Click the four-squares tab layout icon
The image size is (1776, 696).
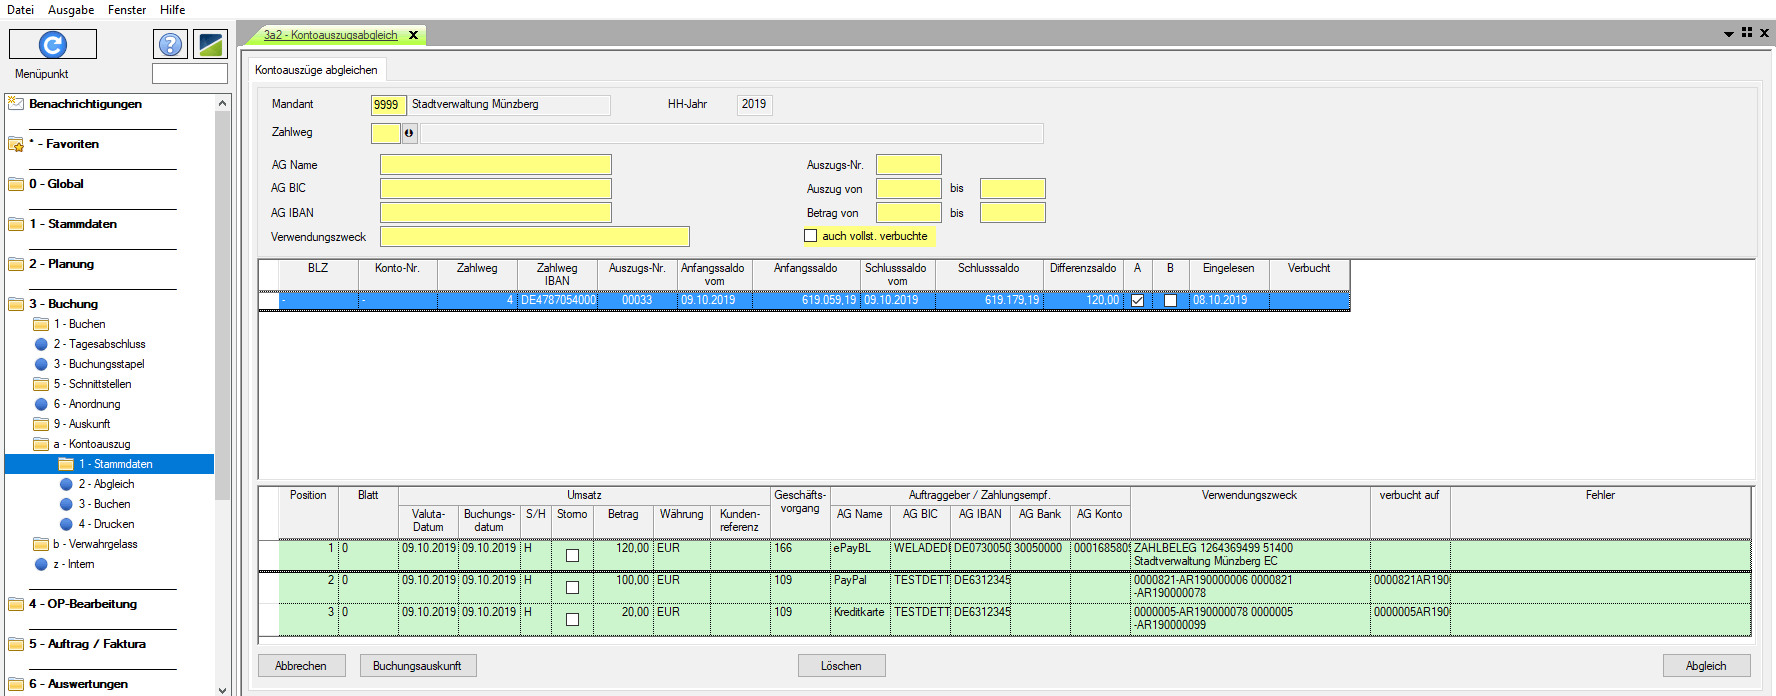[x=1747, y=33]
